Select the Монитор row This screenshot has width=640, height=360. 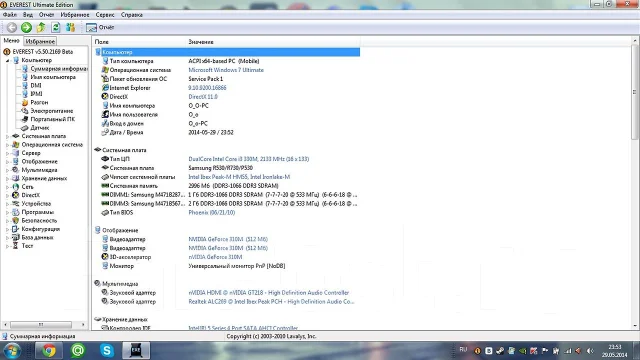(227, 266)
